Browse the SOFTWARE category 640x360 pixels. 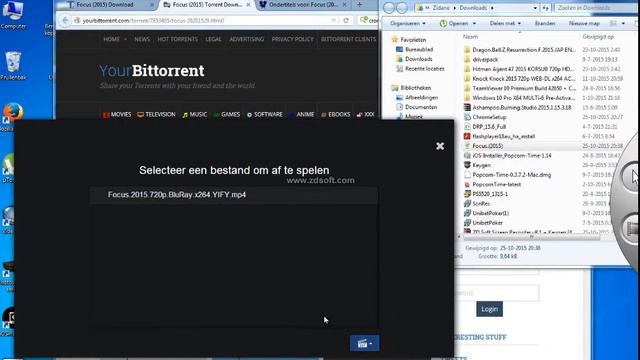(265, 115)
